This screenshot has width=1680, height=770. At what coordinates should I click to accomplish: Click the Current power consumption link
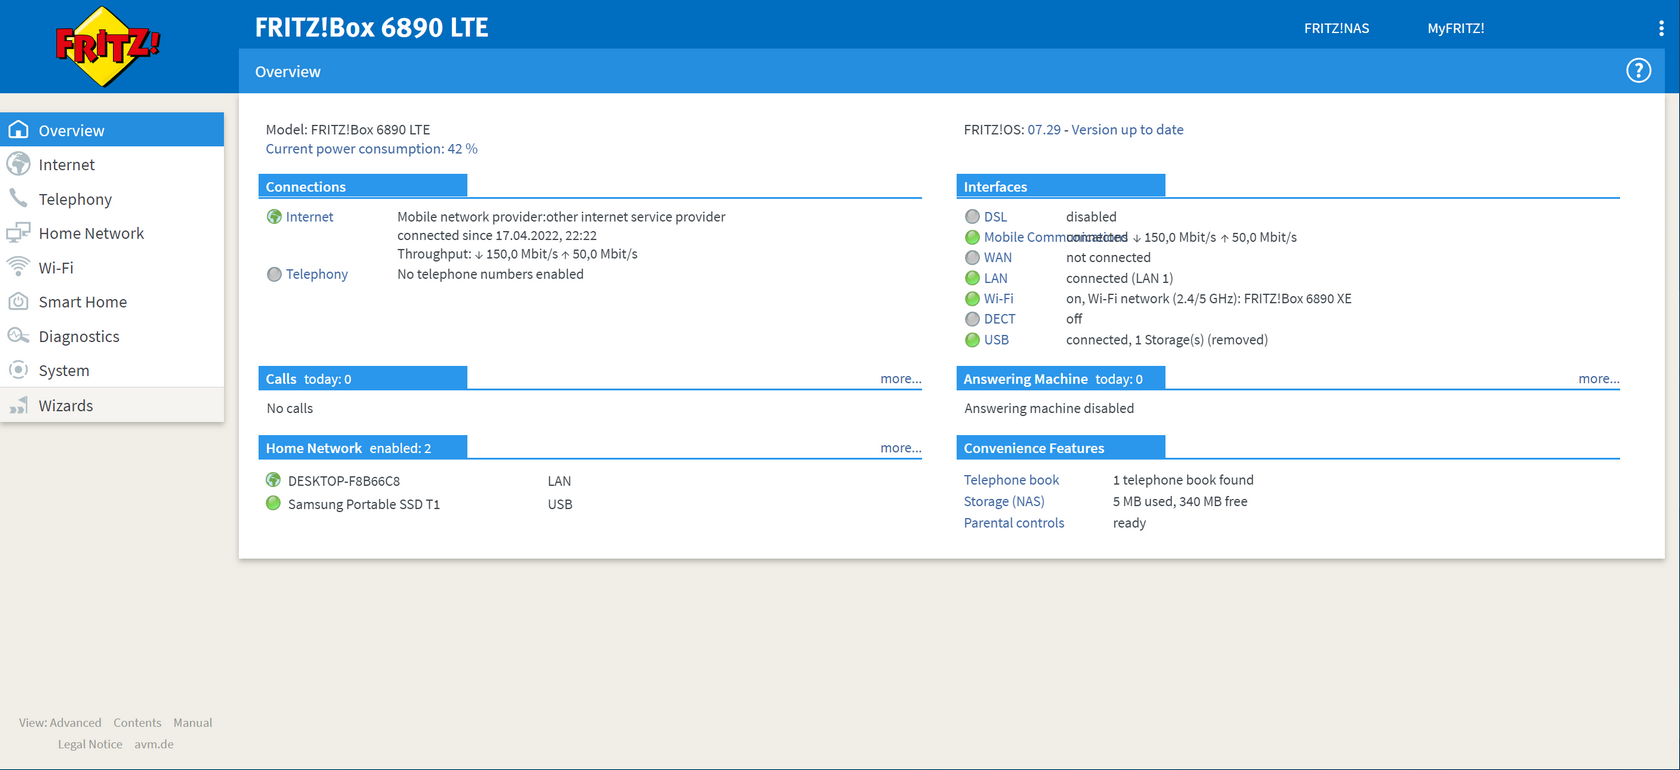pos(371,149)
